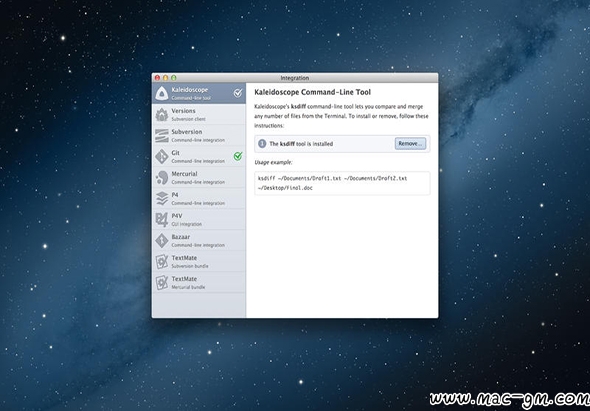Select TextMate Subversion bundle label
The height and width of the screenshot is (411, 590).
[190, 262]
